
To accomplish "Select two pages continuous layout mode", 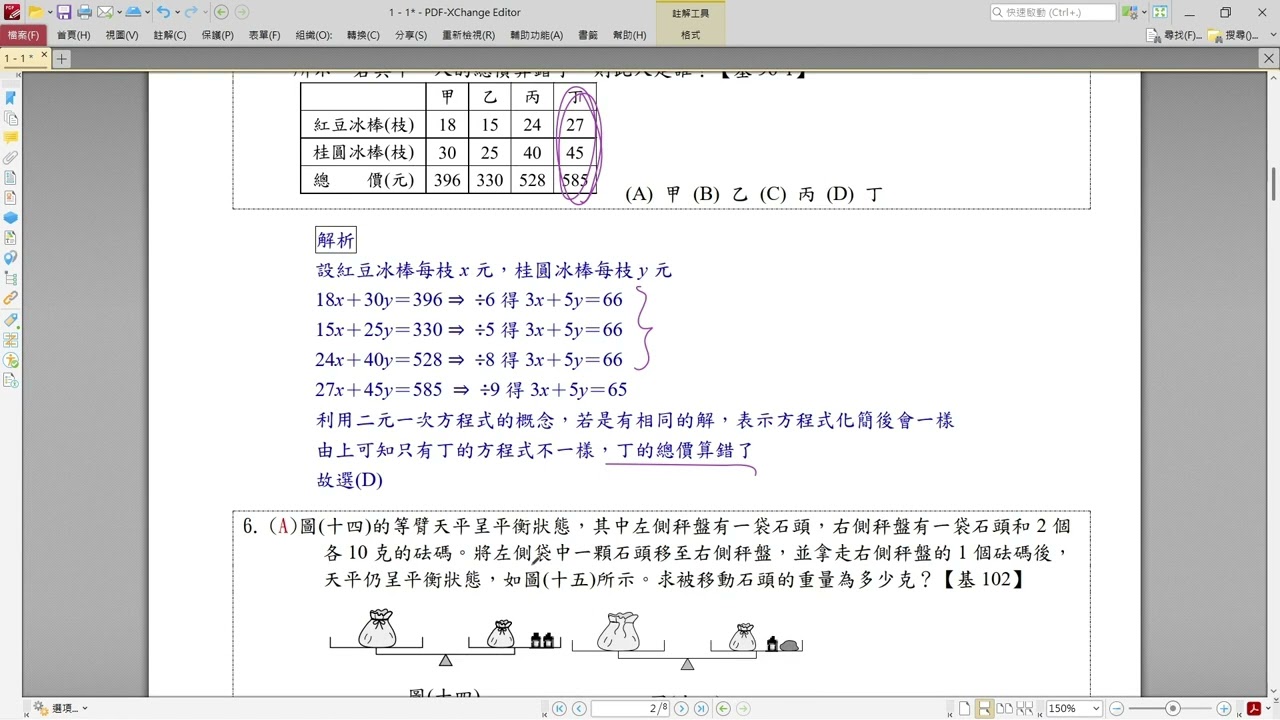I will 1024,708.
